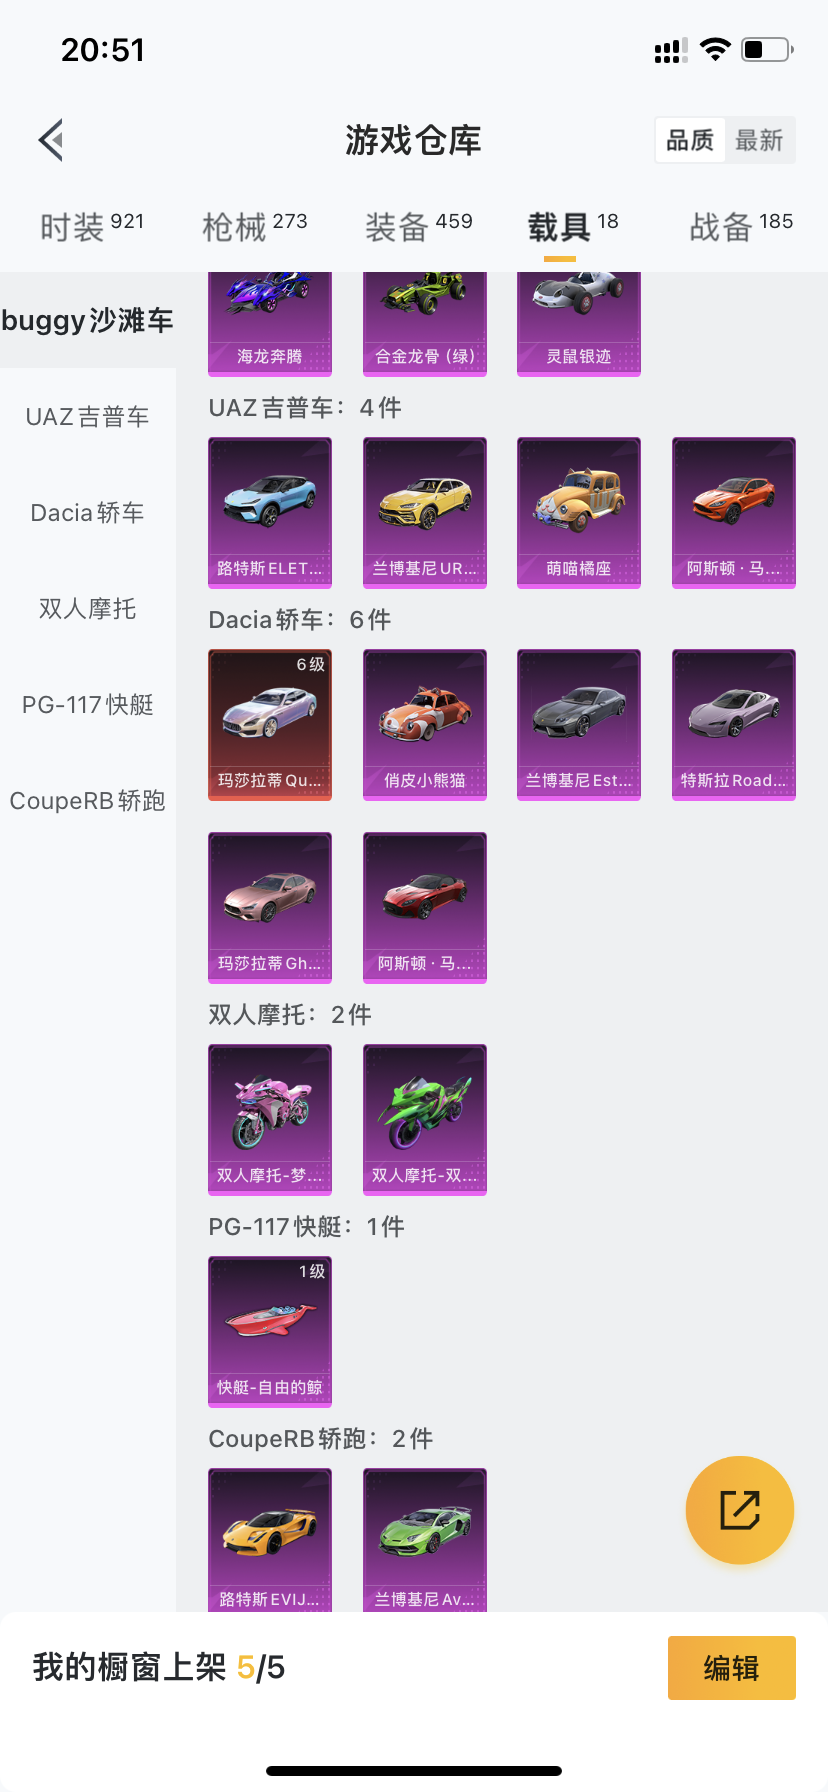Open the level 6 玛莎拉蒂Qu... item
The image size is (828, 1792).
(x=270, y=725)
